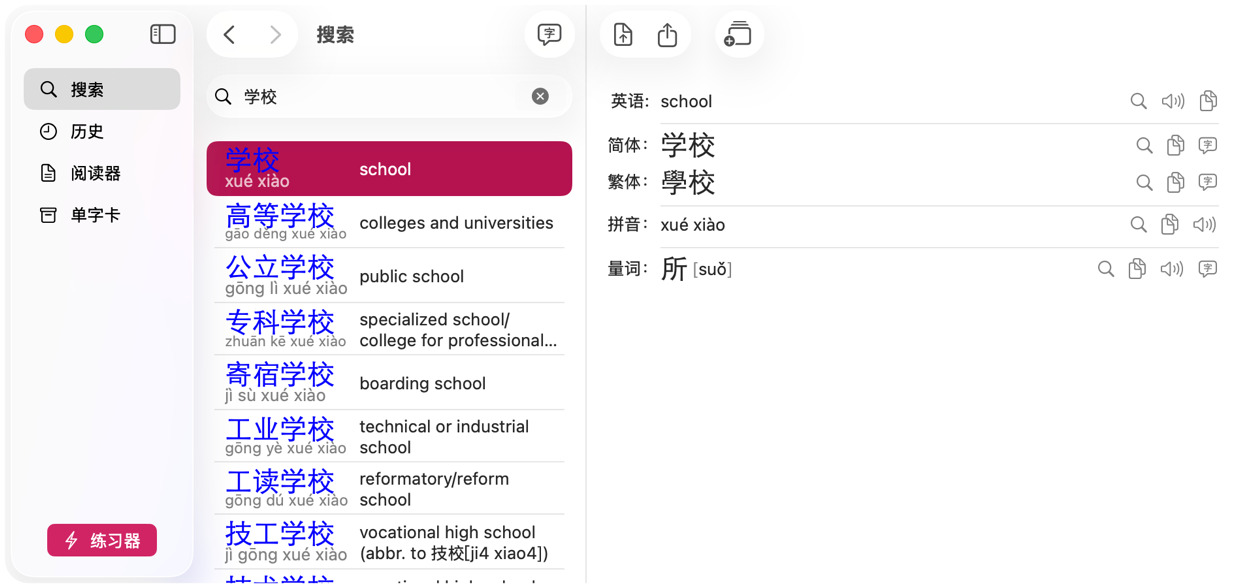Click the magnifier icon in search field
Screen dimensions: 1240x588
tap(223, 96)
